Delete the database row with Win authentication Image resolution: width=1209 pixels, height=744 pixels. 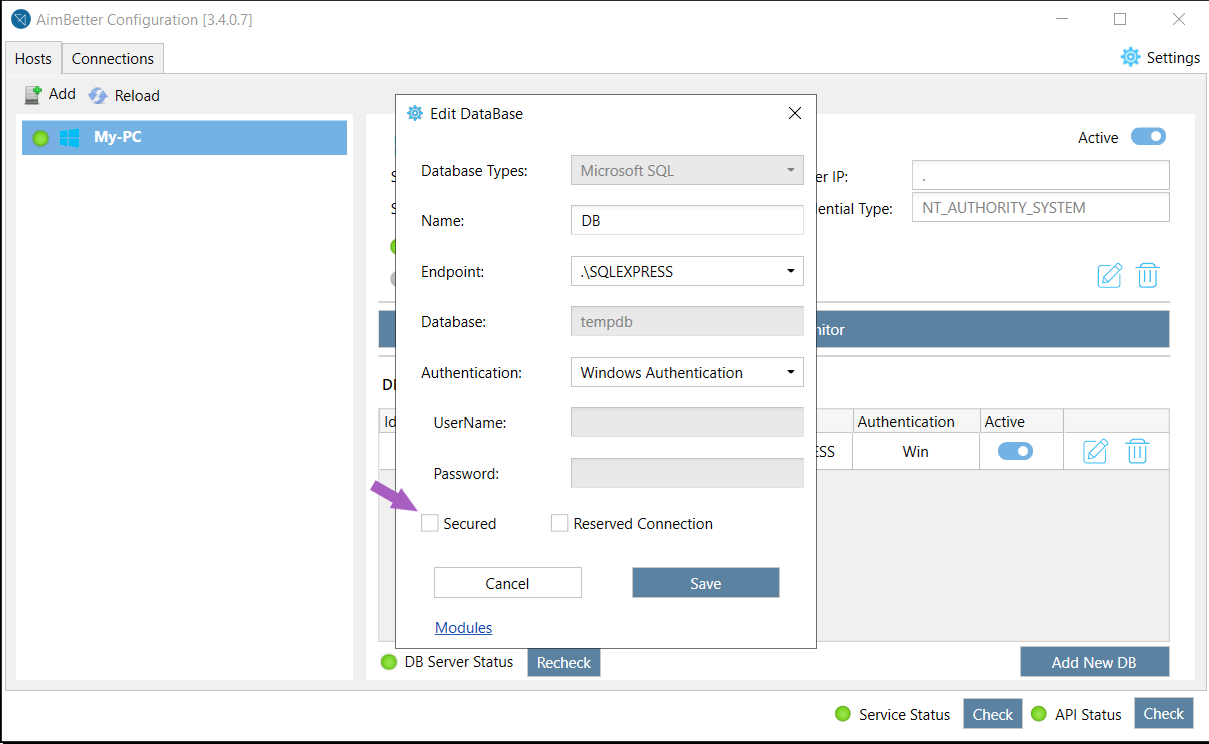click(1137, 451)
